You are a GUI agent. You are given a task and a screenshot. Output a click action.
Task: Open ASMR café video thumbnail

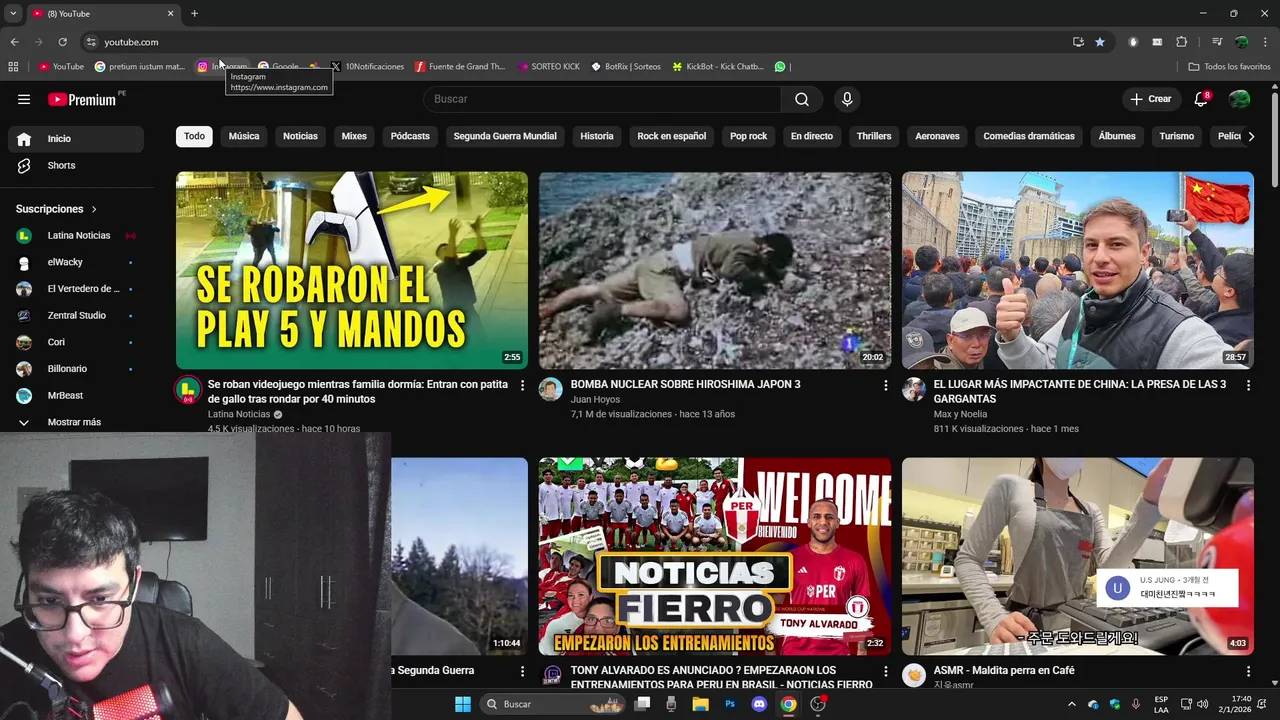[x=1078, y=556]
